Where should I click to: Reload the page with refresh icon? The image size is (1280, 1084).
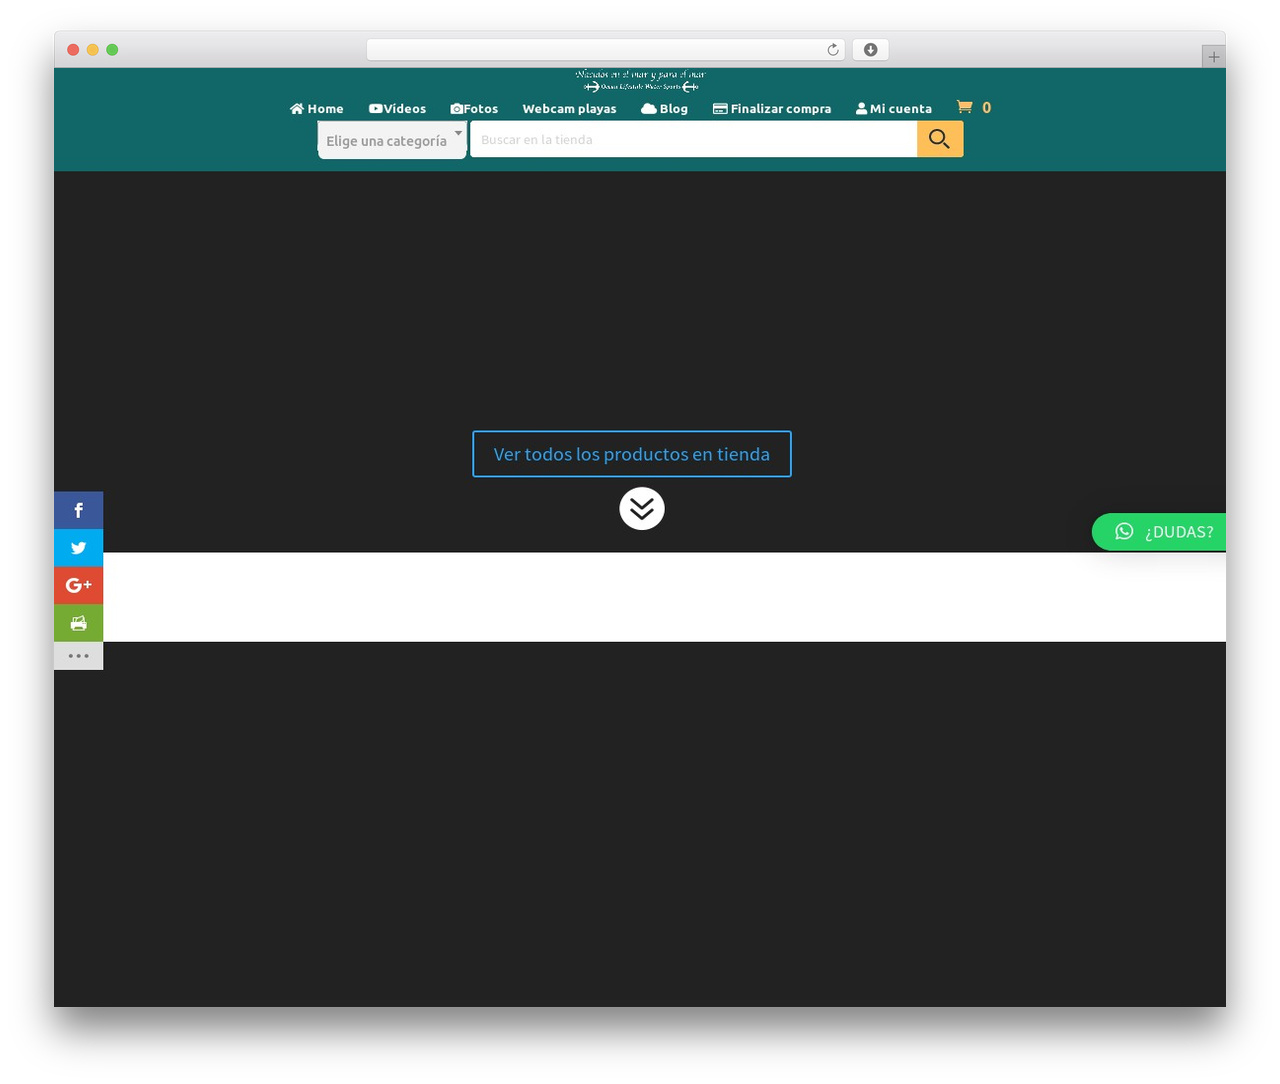click(833, 50)
